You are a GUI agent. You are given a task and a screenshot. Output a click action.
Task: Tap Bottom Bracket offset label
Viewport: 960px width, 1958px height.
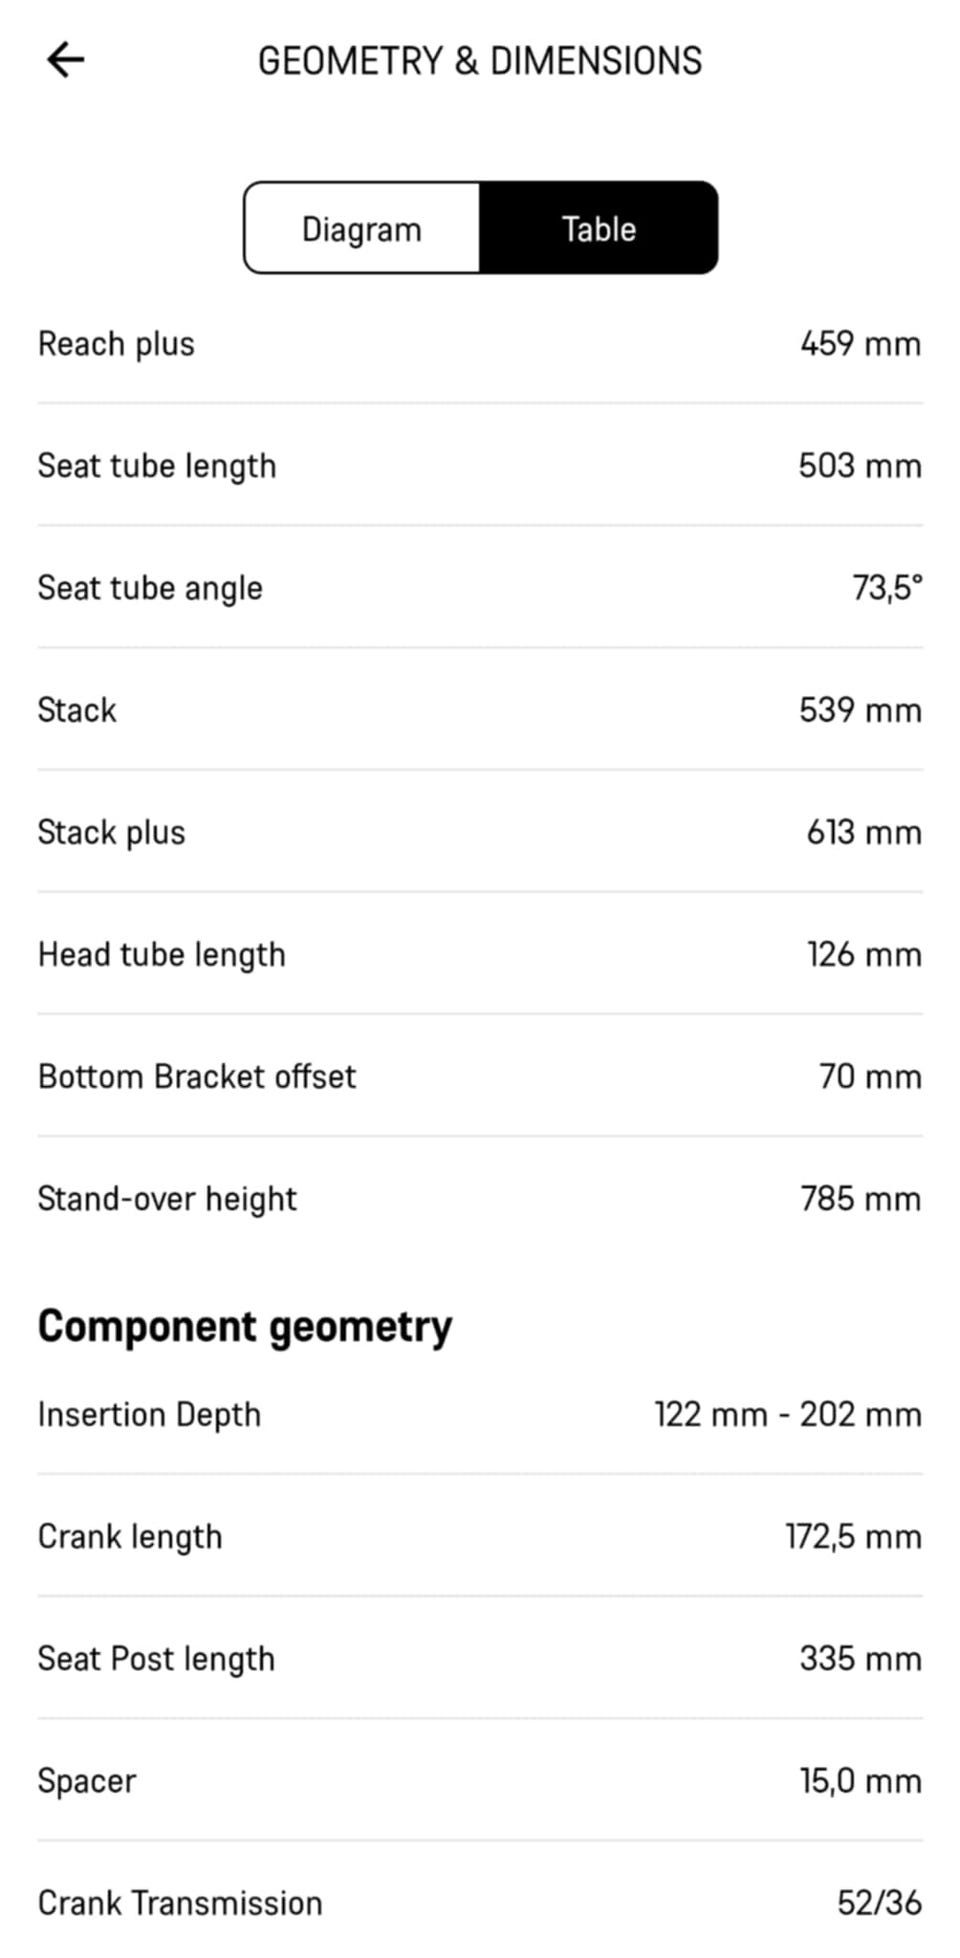197,1076
